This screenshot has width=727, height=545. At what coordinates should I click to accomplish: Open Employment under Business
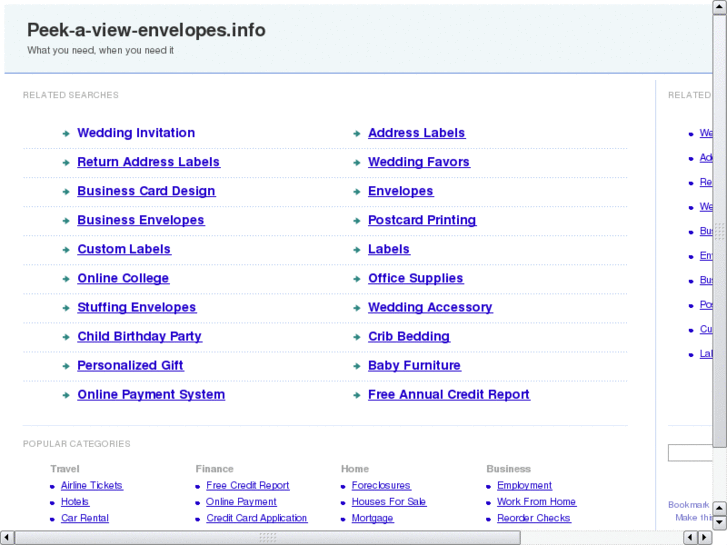click(x=524, y=486)
